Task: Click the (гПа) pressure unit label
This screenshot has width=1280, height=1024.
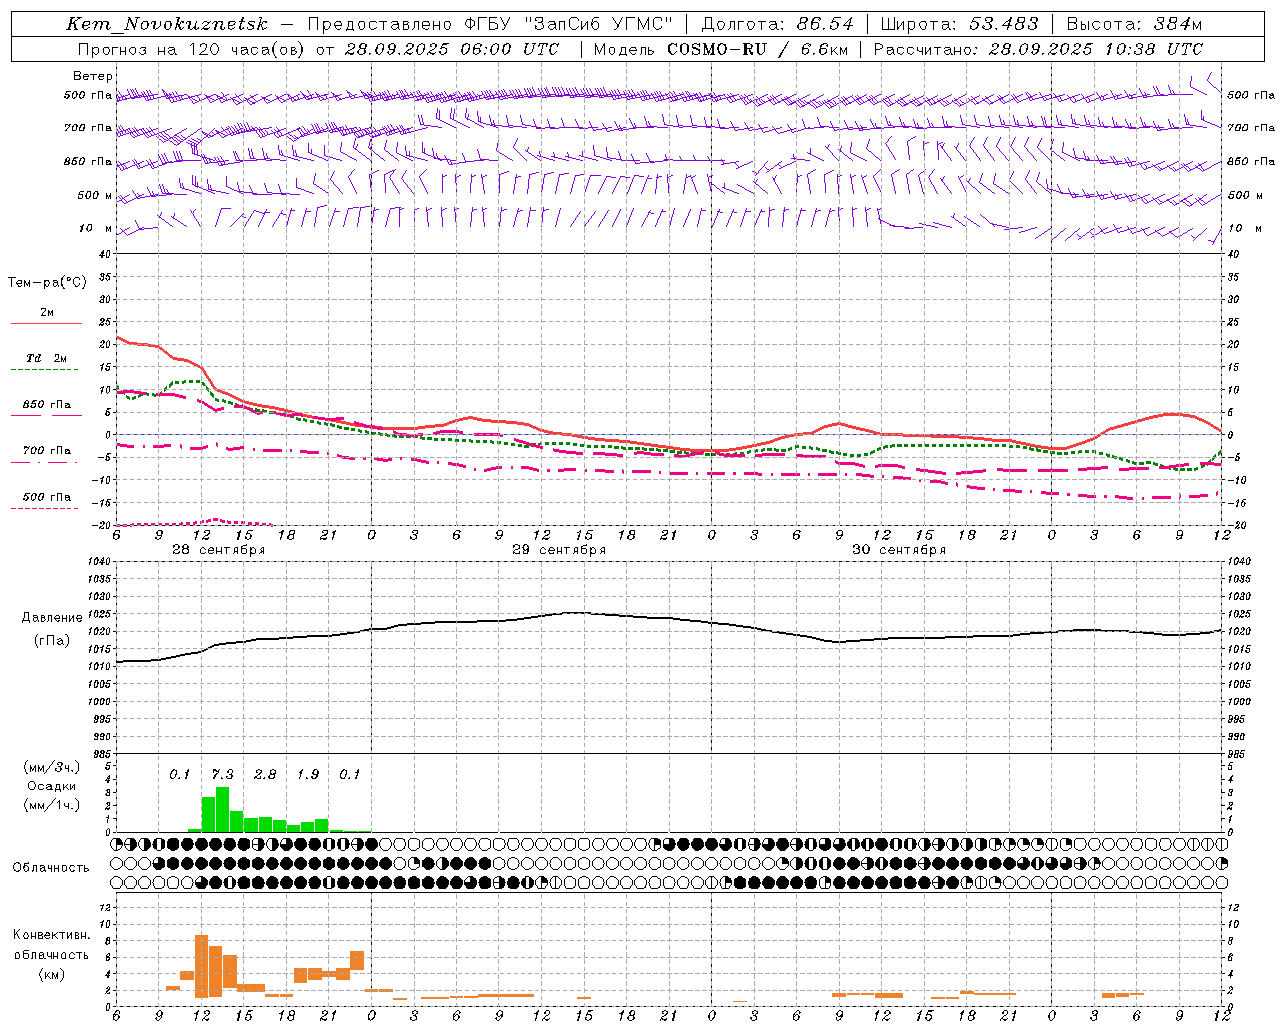Action: click(51, 641)
